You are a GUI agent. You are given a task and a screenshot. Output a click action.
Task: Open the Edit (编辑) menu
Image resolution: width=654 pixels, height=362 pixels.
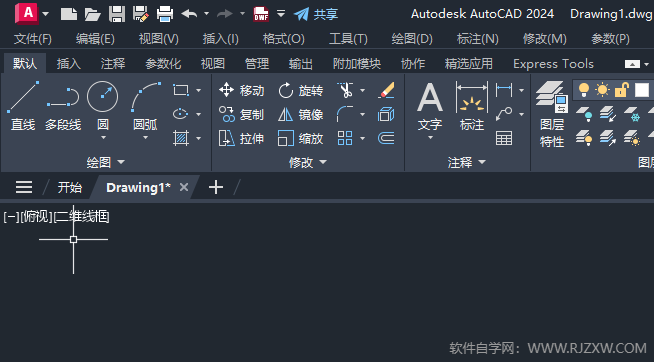[95, 39]
